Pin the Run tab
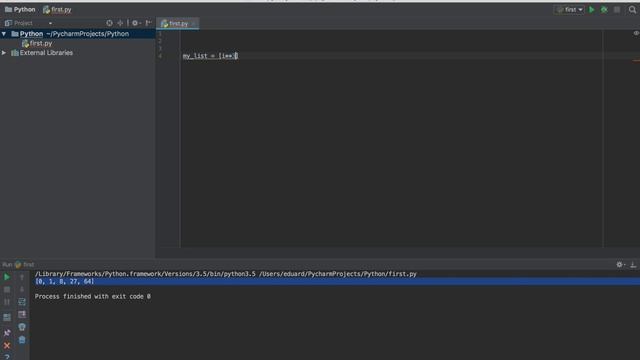Image resolution: width=640 pixels, height=360 pixels. coord(7,333)
